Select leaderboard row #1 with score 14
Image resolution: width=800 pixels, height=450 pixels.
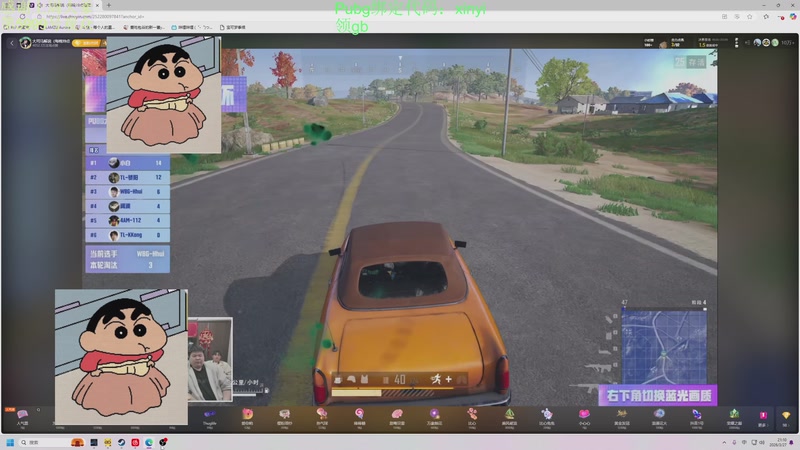pyautogui.click(x=128, y=163)
